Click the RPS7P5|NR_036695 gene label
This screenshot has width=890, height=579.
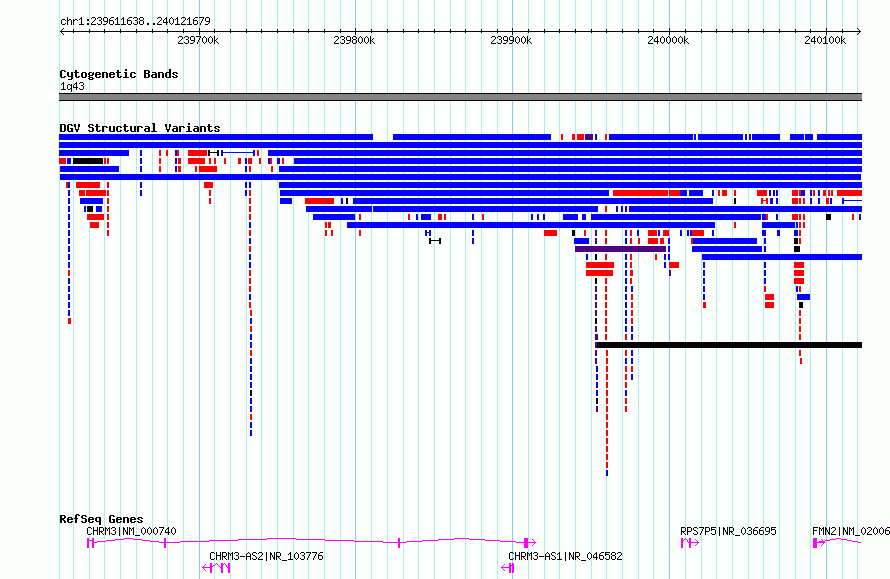728,531
